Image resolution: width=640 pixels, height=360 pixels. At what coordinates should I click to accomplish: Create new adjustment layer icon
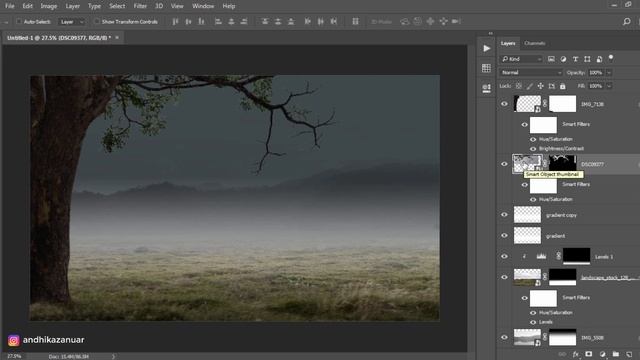602,354
